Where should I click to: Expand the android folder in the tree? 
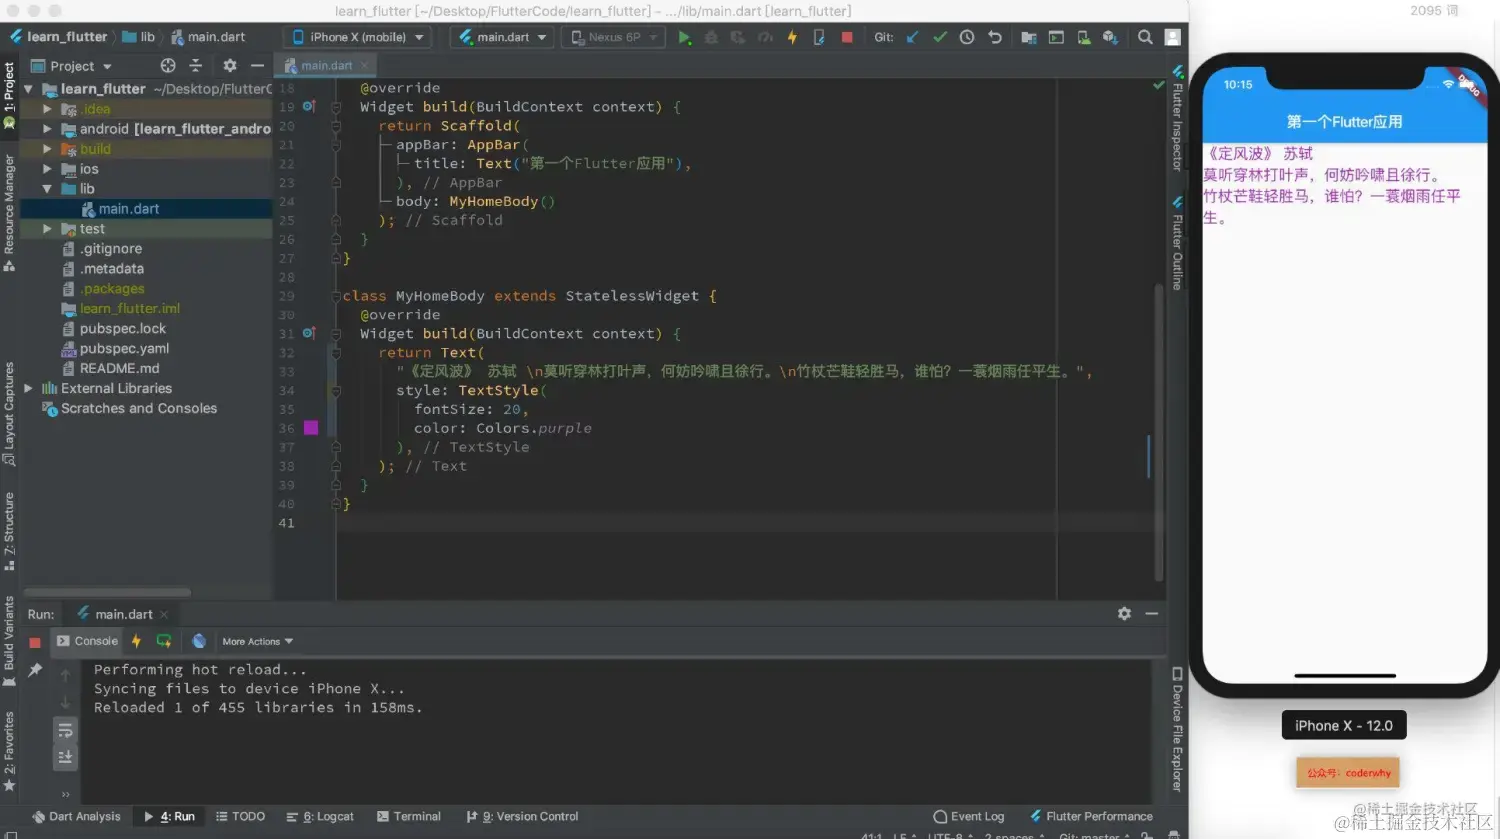(x=47, y=129)
